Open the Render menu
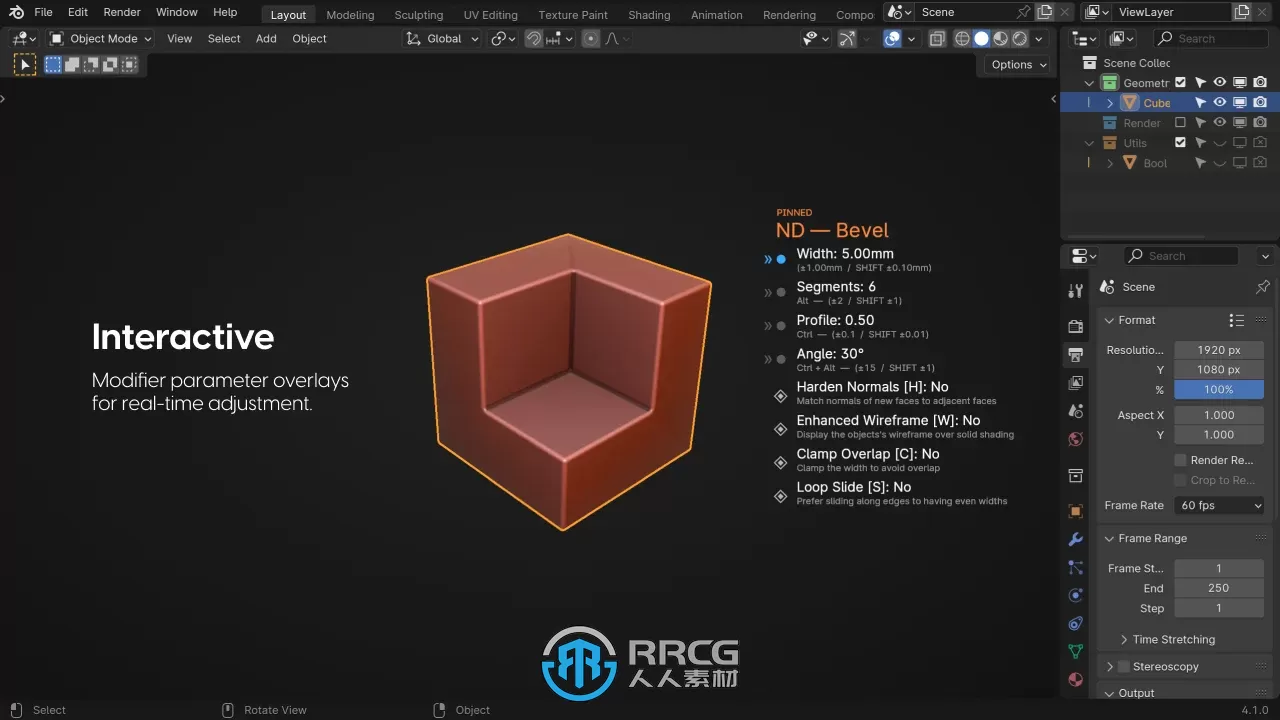 coord(122,12)
